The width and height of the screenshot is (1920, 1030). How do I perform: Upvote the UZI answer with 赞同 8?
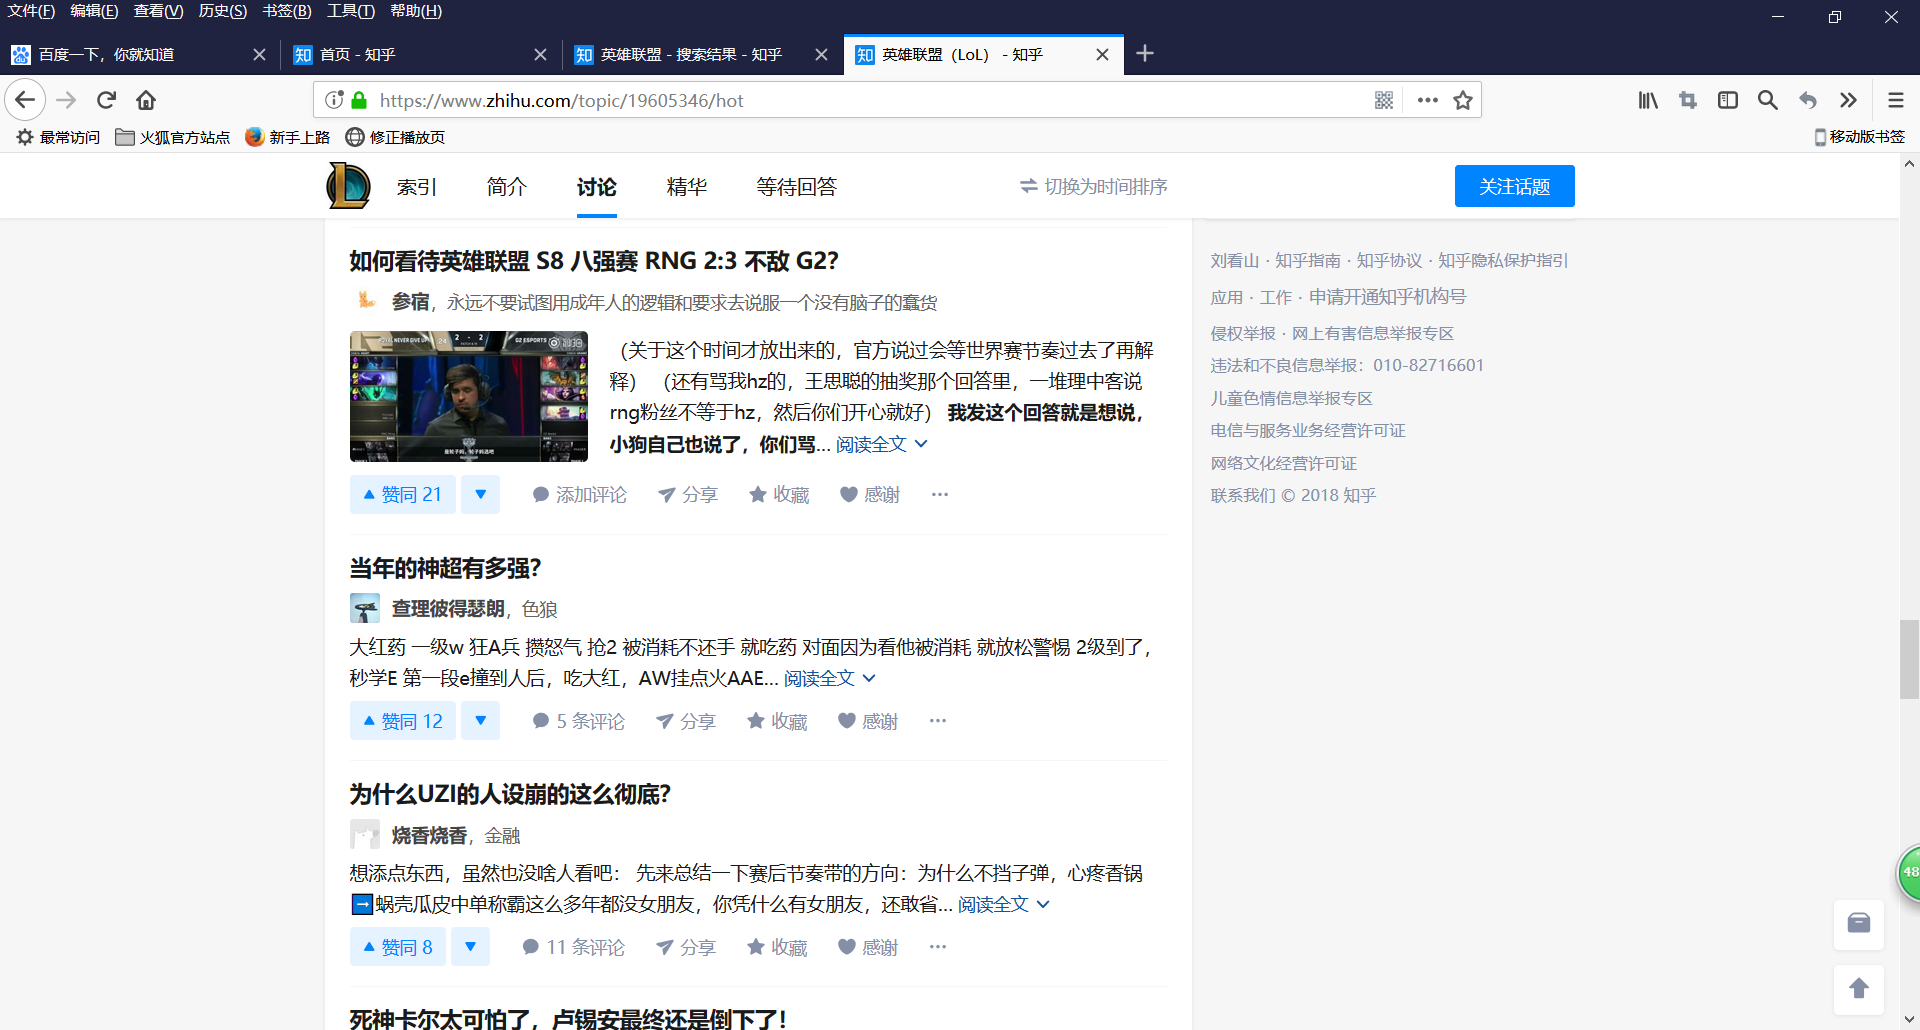click(398, 947)
